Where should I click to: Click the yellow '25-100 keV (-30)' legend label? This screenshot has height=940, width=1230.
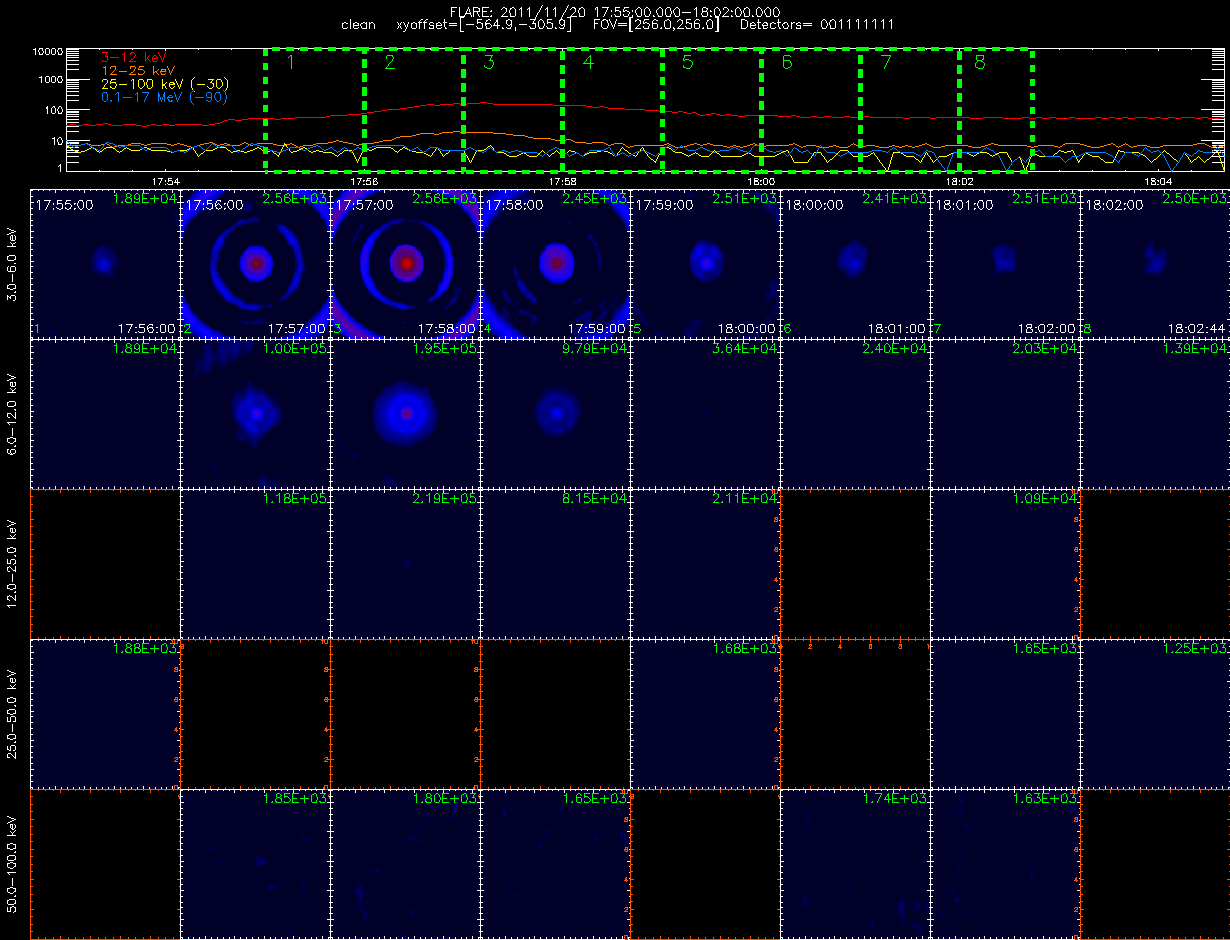tap(164, 84)
